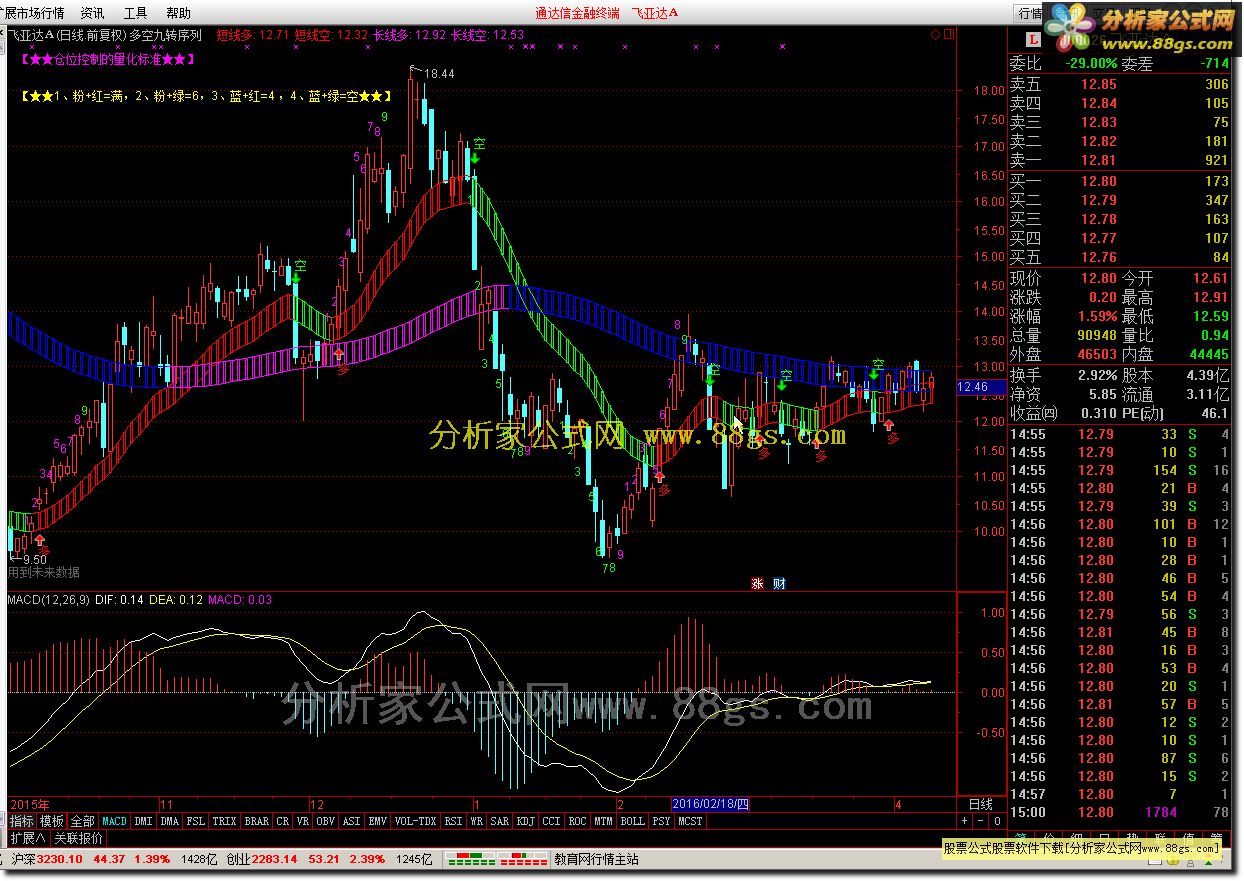Select the RSI indicator tab
The width and height of the screenshot is (1244, 881).
point(453,821)
